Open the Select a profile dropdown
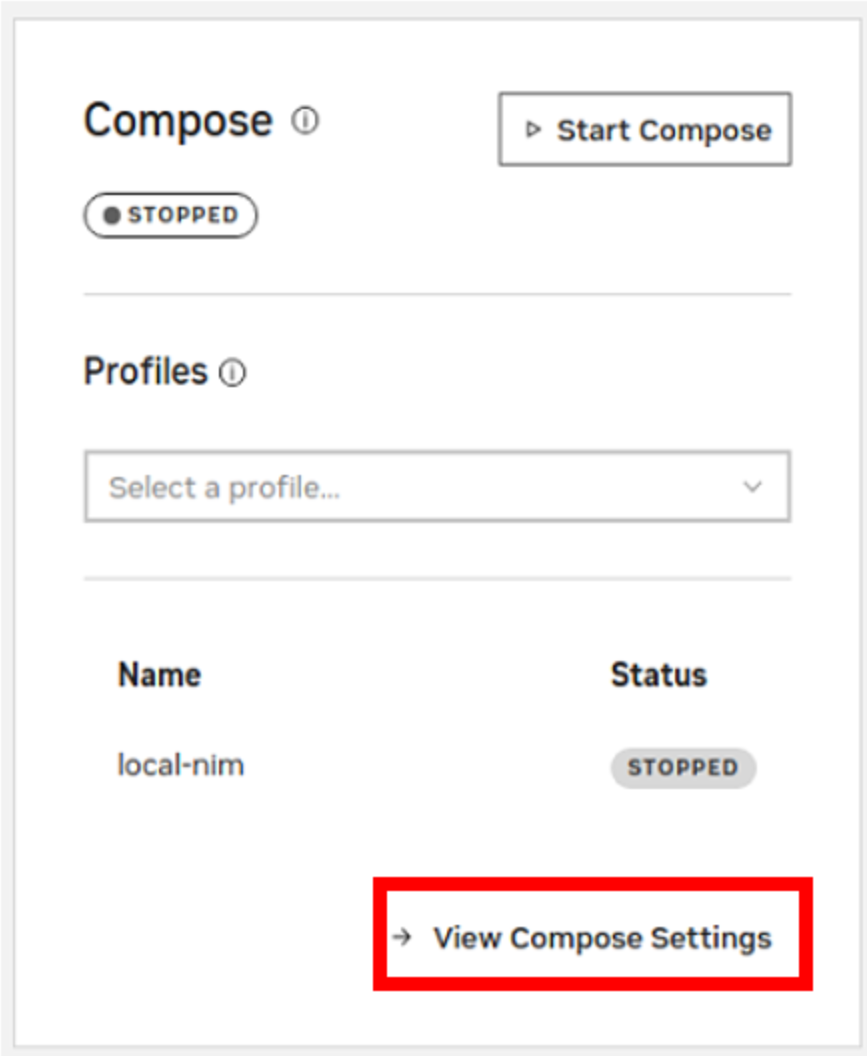The image size is (867, 1056). coord(437,487)
